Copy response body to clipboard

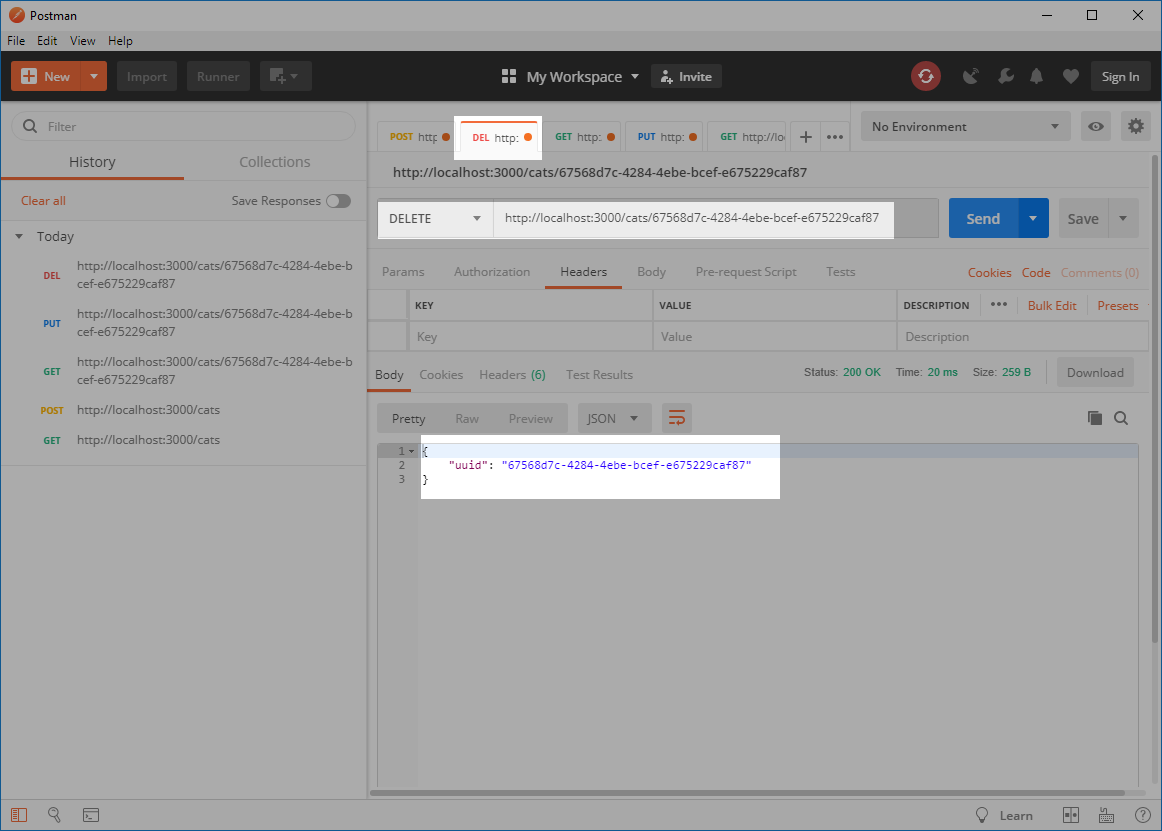pyautogui.click(x=1095, y=418)
